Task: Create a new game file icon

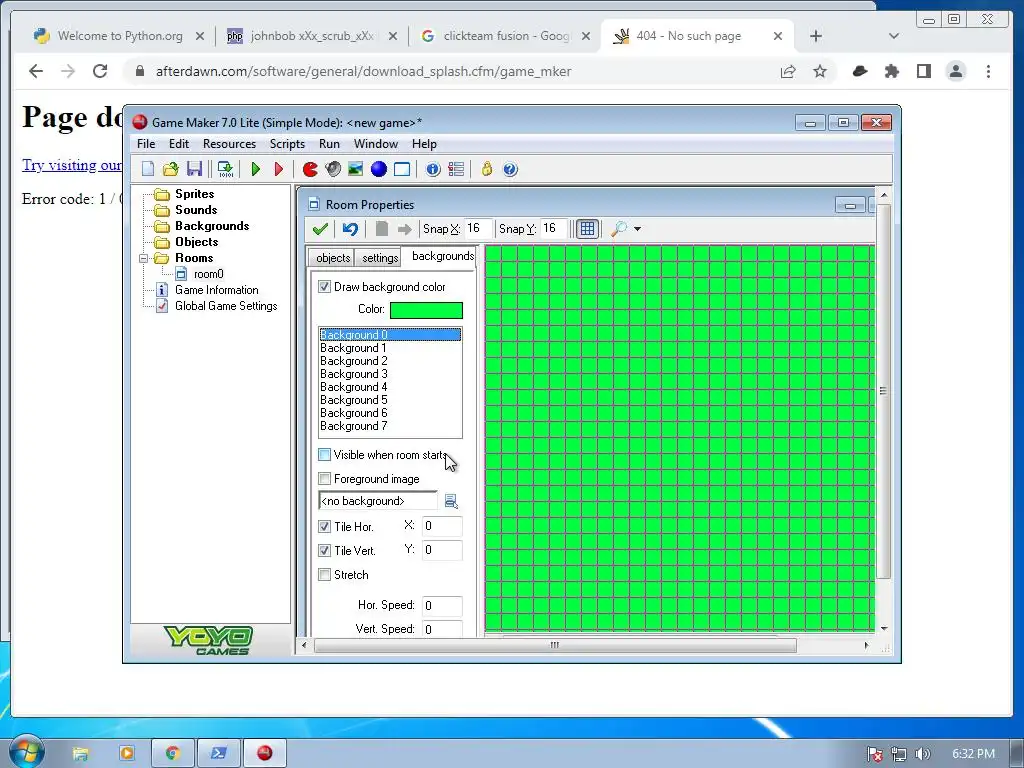Action: 148,169
